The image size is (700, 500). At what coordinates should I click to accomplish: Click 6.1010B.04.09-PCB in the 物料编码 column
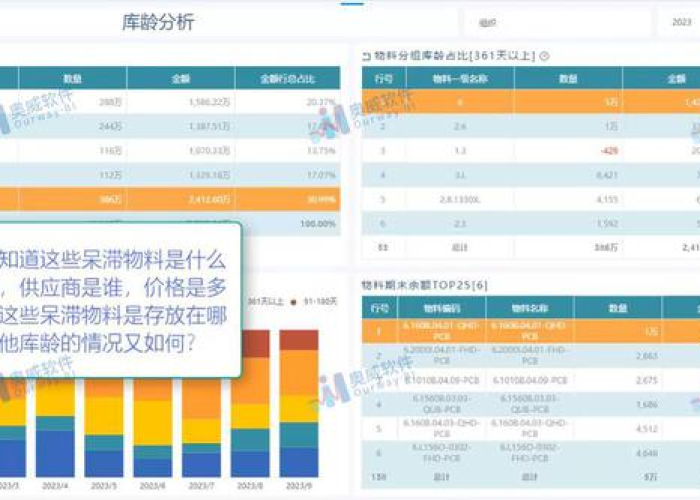442,380
